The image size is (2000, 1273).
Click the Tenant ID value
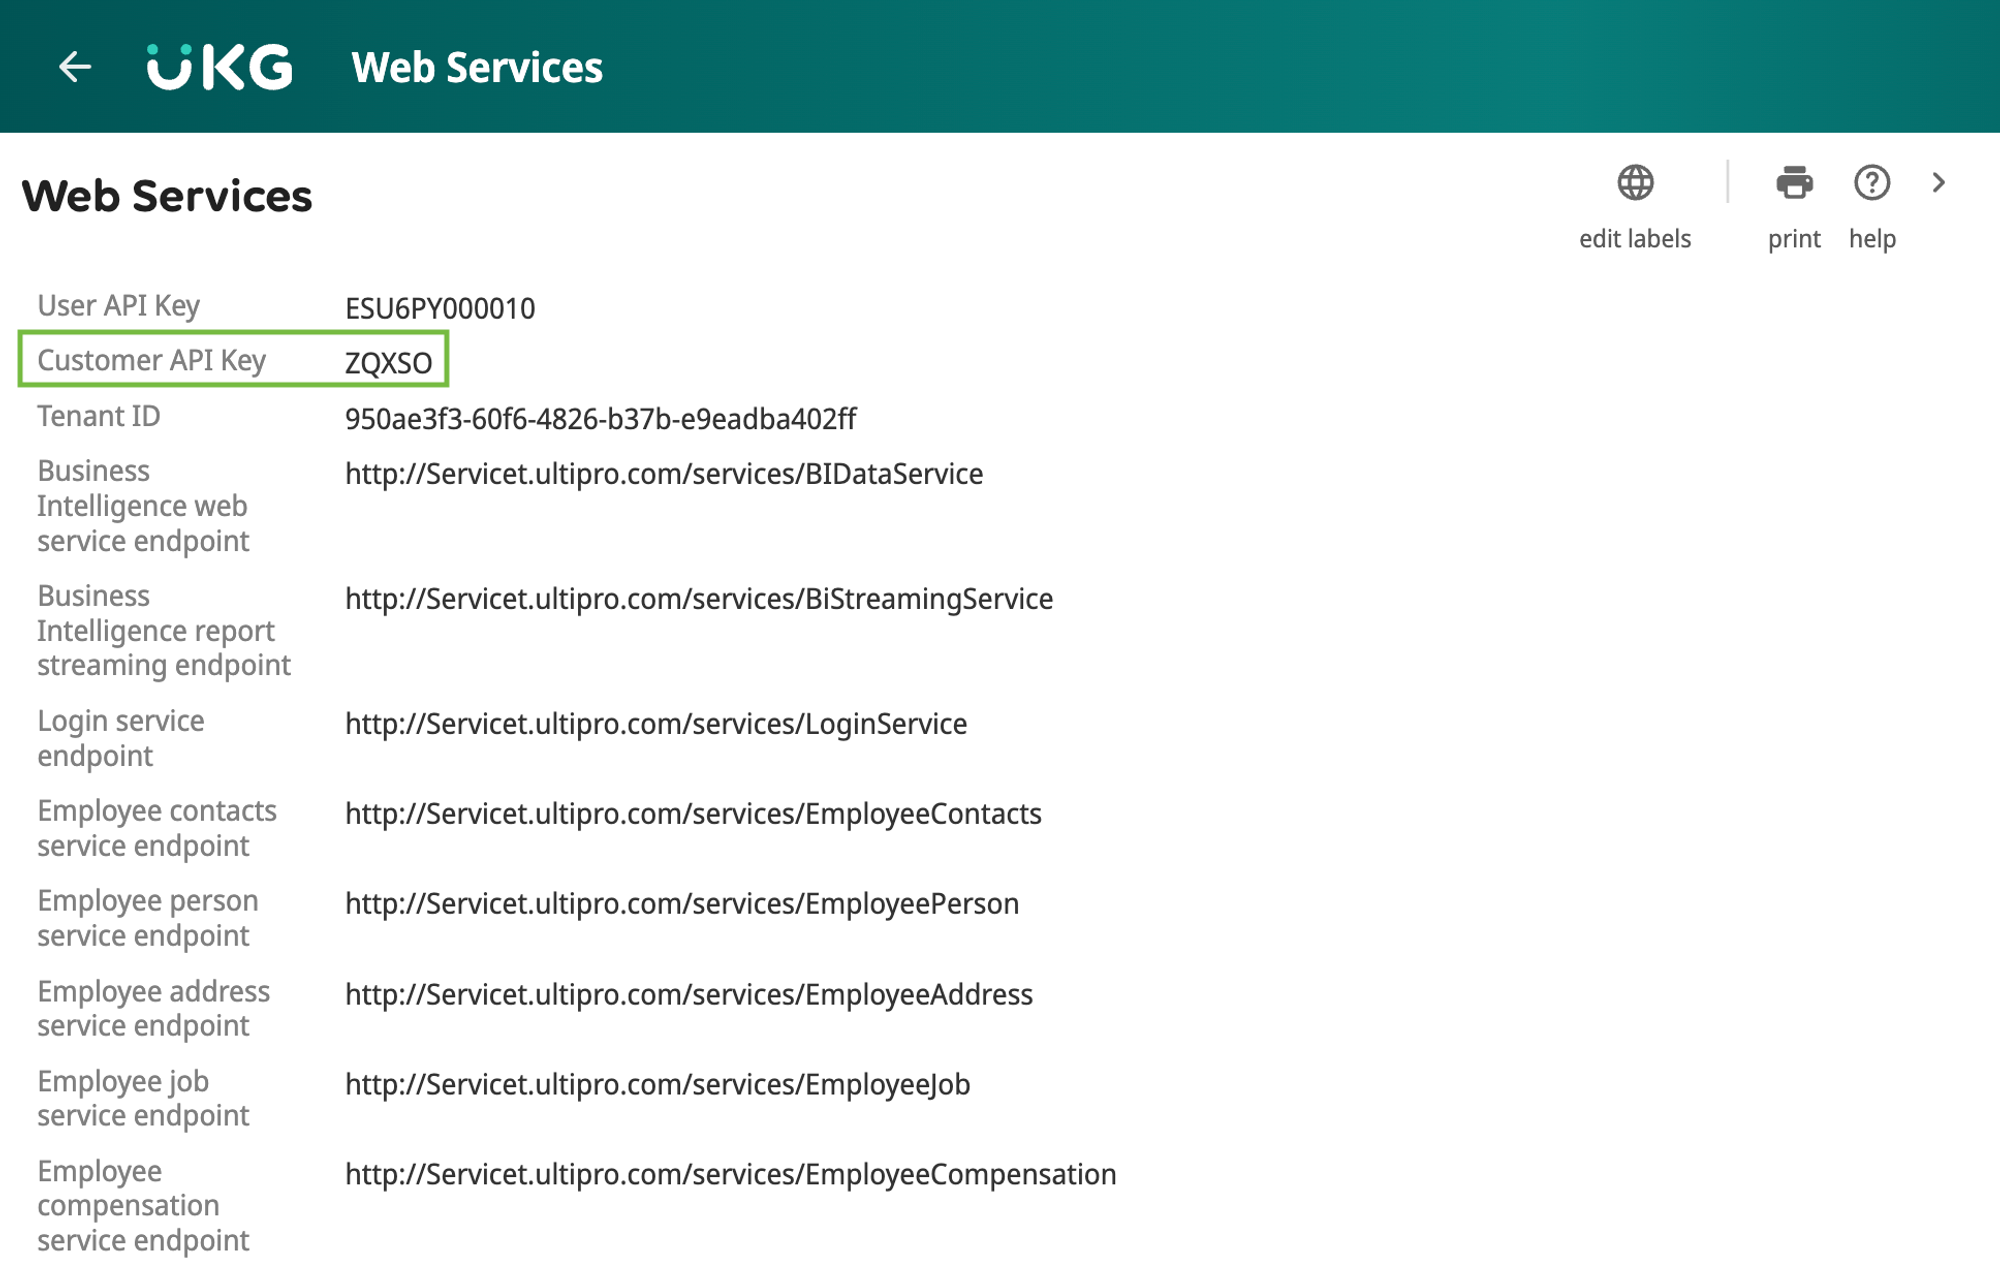click(600, 419)
